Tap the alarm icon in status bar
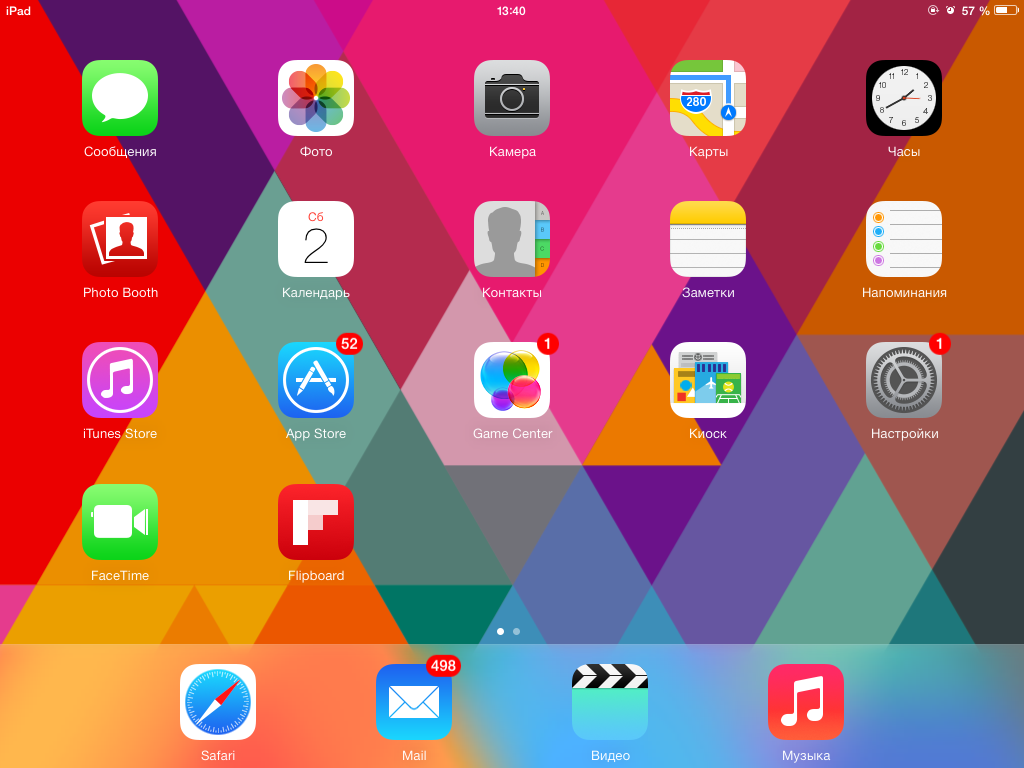 [x=950, y=10]
